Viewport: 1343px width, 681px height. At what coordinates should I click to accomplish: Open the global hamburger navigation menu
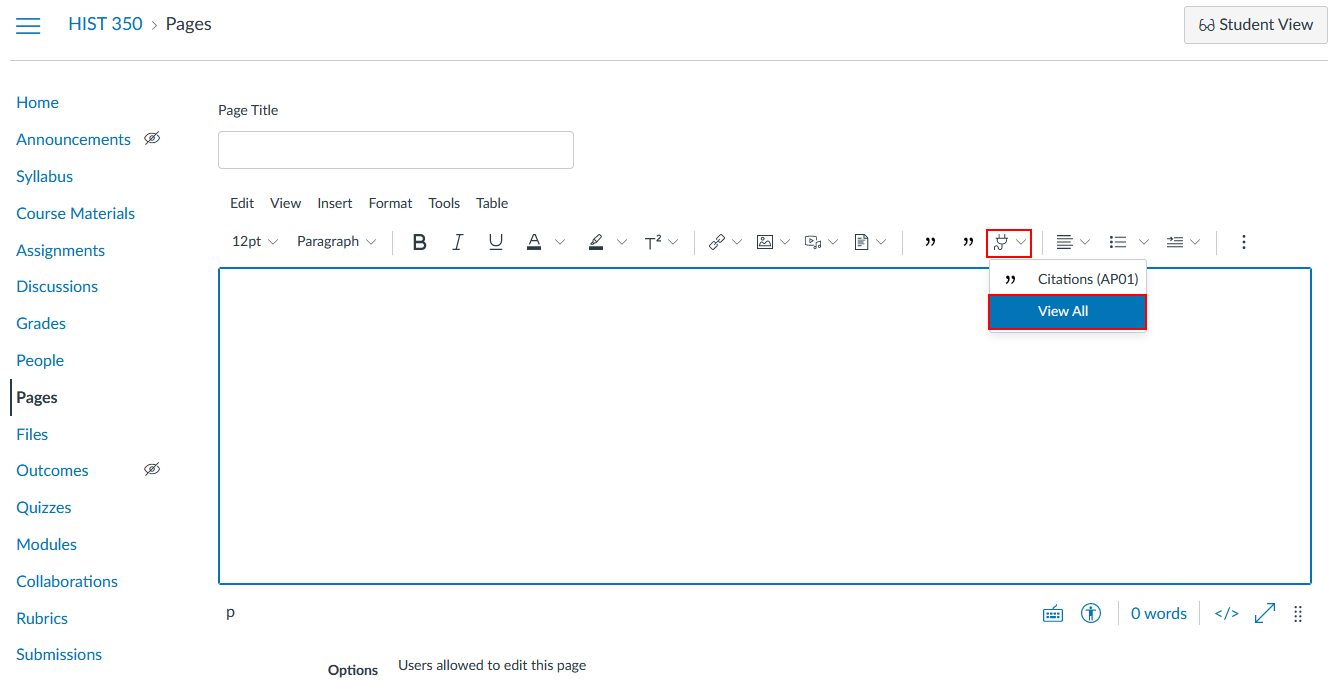[x=28, y=25]
